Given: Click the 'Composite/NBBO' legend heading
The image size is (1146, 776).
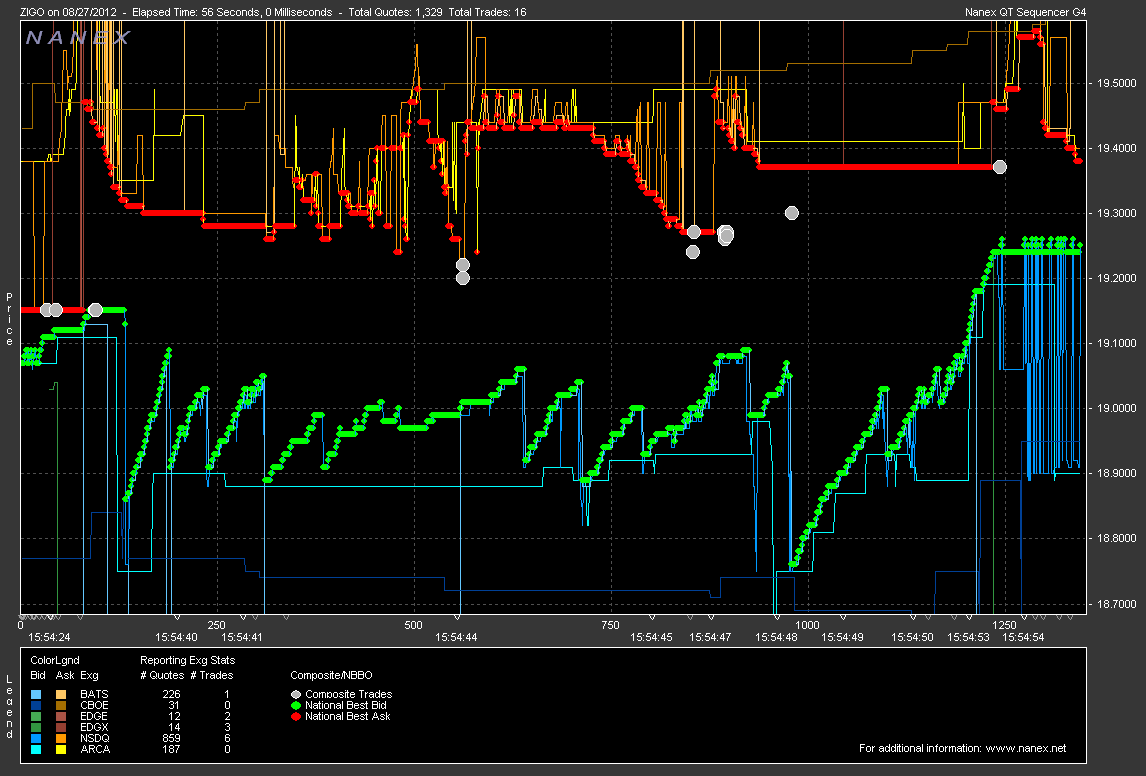Looking at the screenshot, I should coord(331,675).
